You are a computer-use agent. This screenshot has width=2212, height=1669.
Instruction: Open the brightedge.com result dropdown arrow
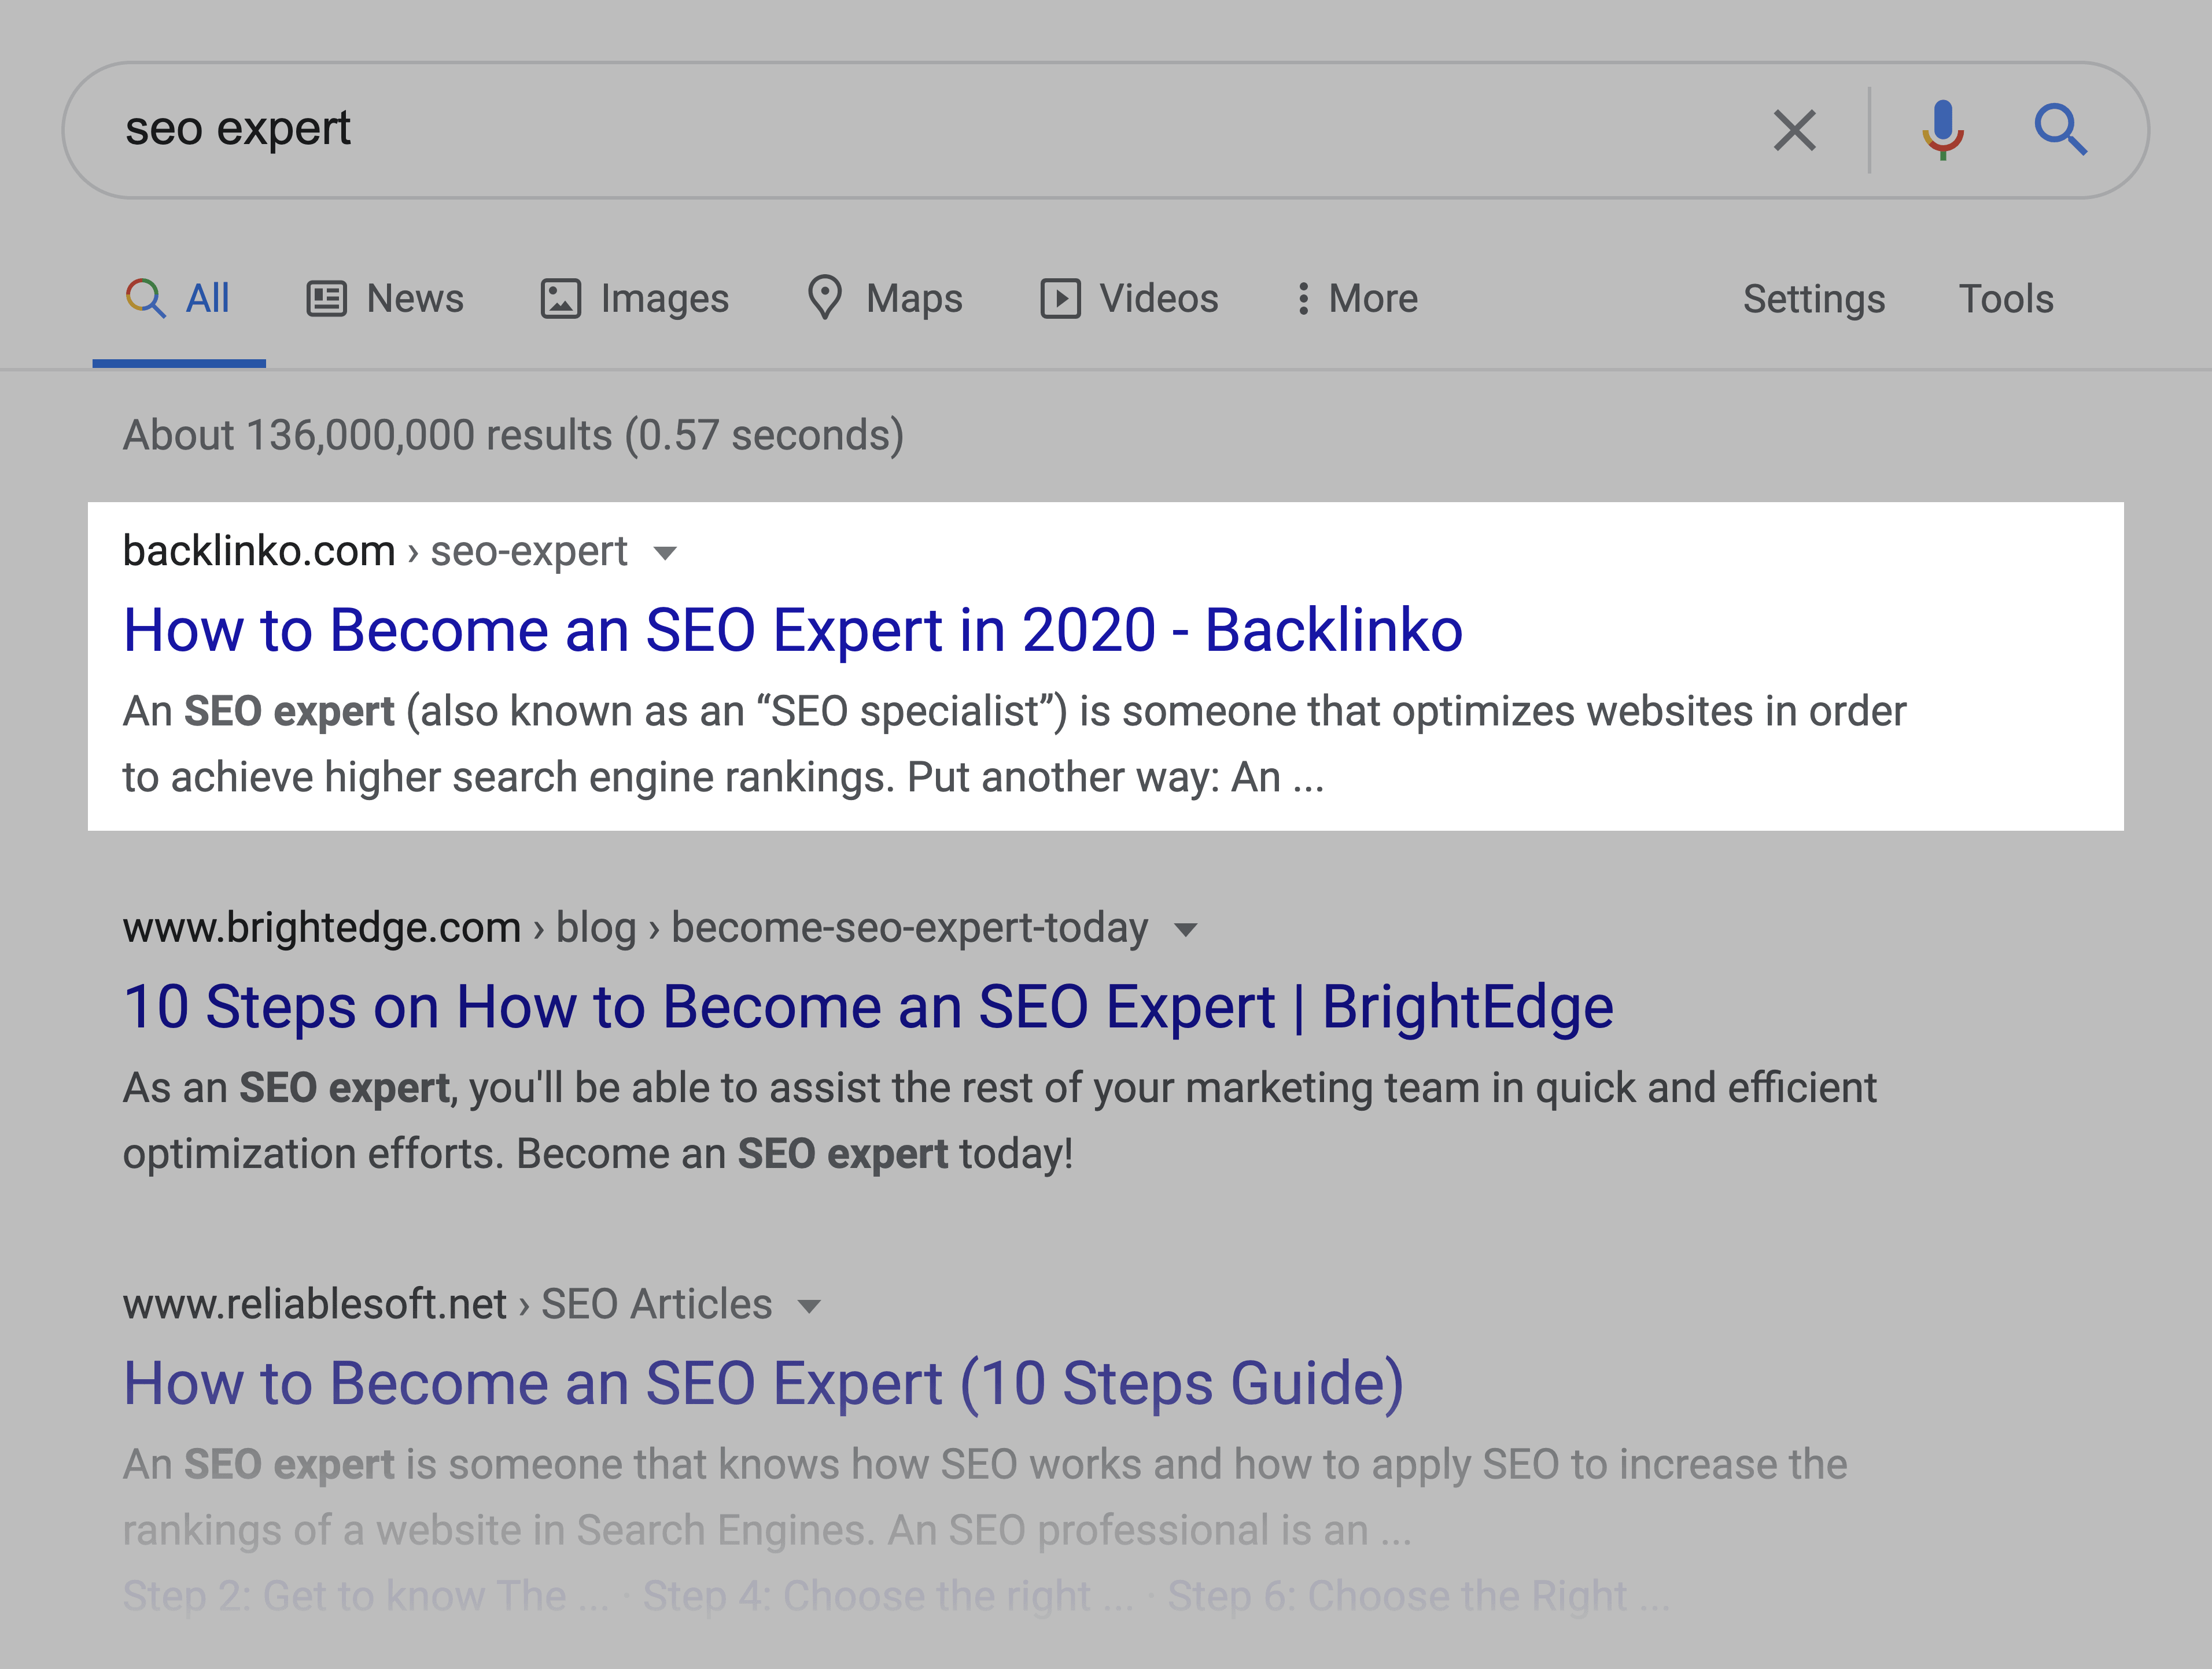(x=1185, y=929)
